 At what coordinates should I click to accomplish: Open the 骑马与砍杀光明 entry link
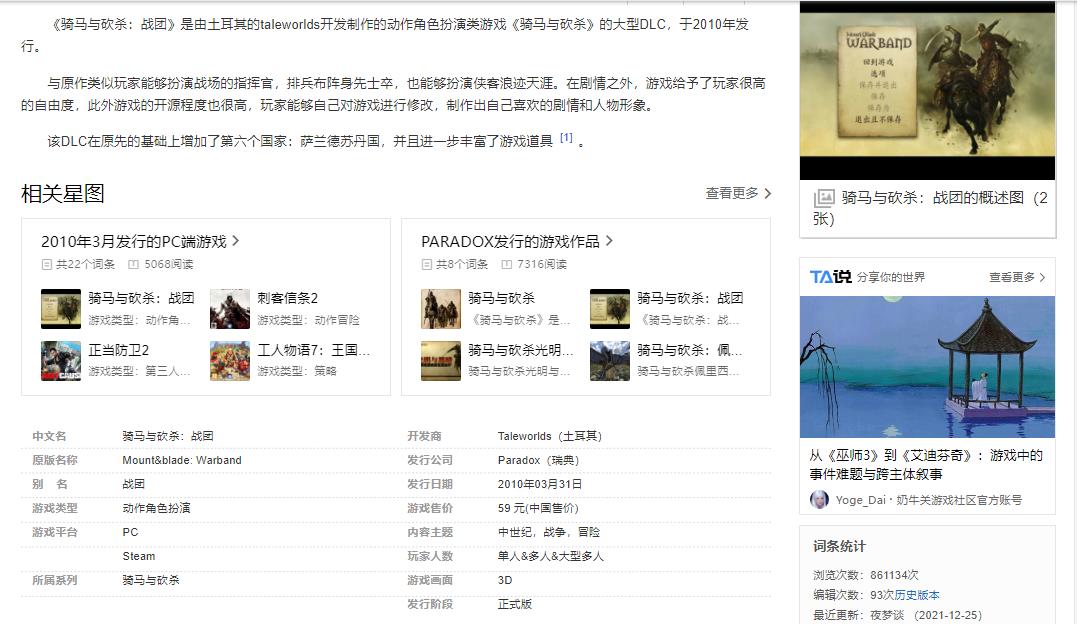coord(521,350)
